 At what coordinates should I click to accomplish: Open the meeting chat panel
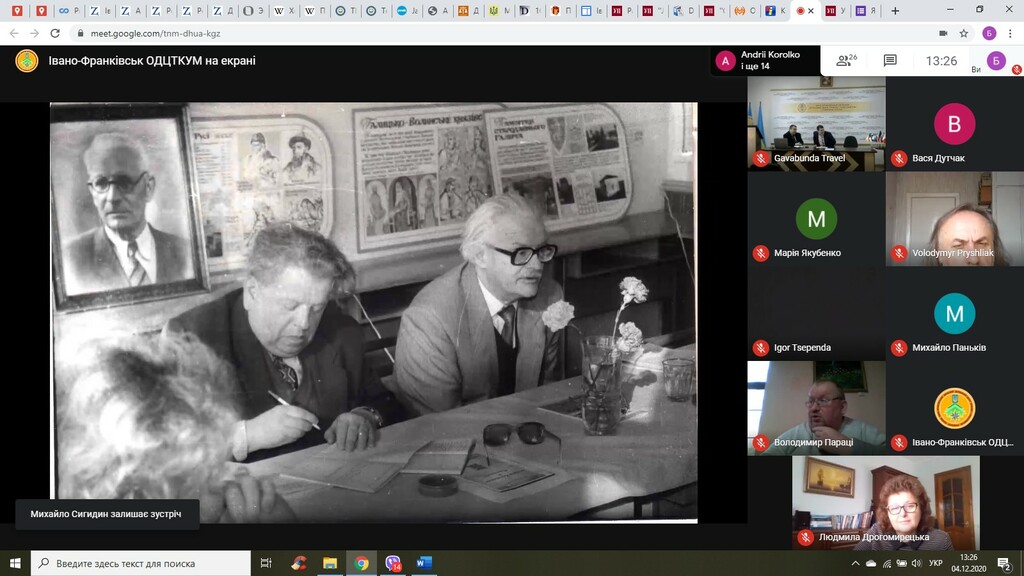[890, 60]
